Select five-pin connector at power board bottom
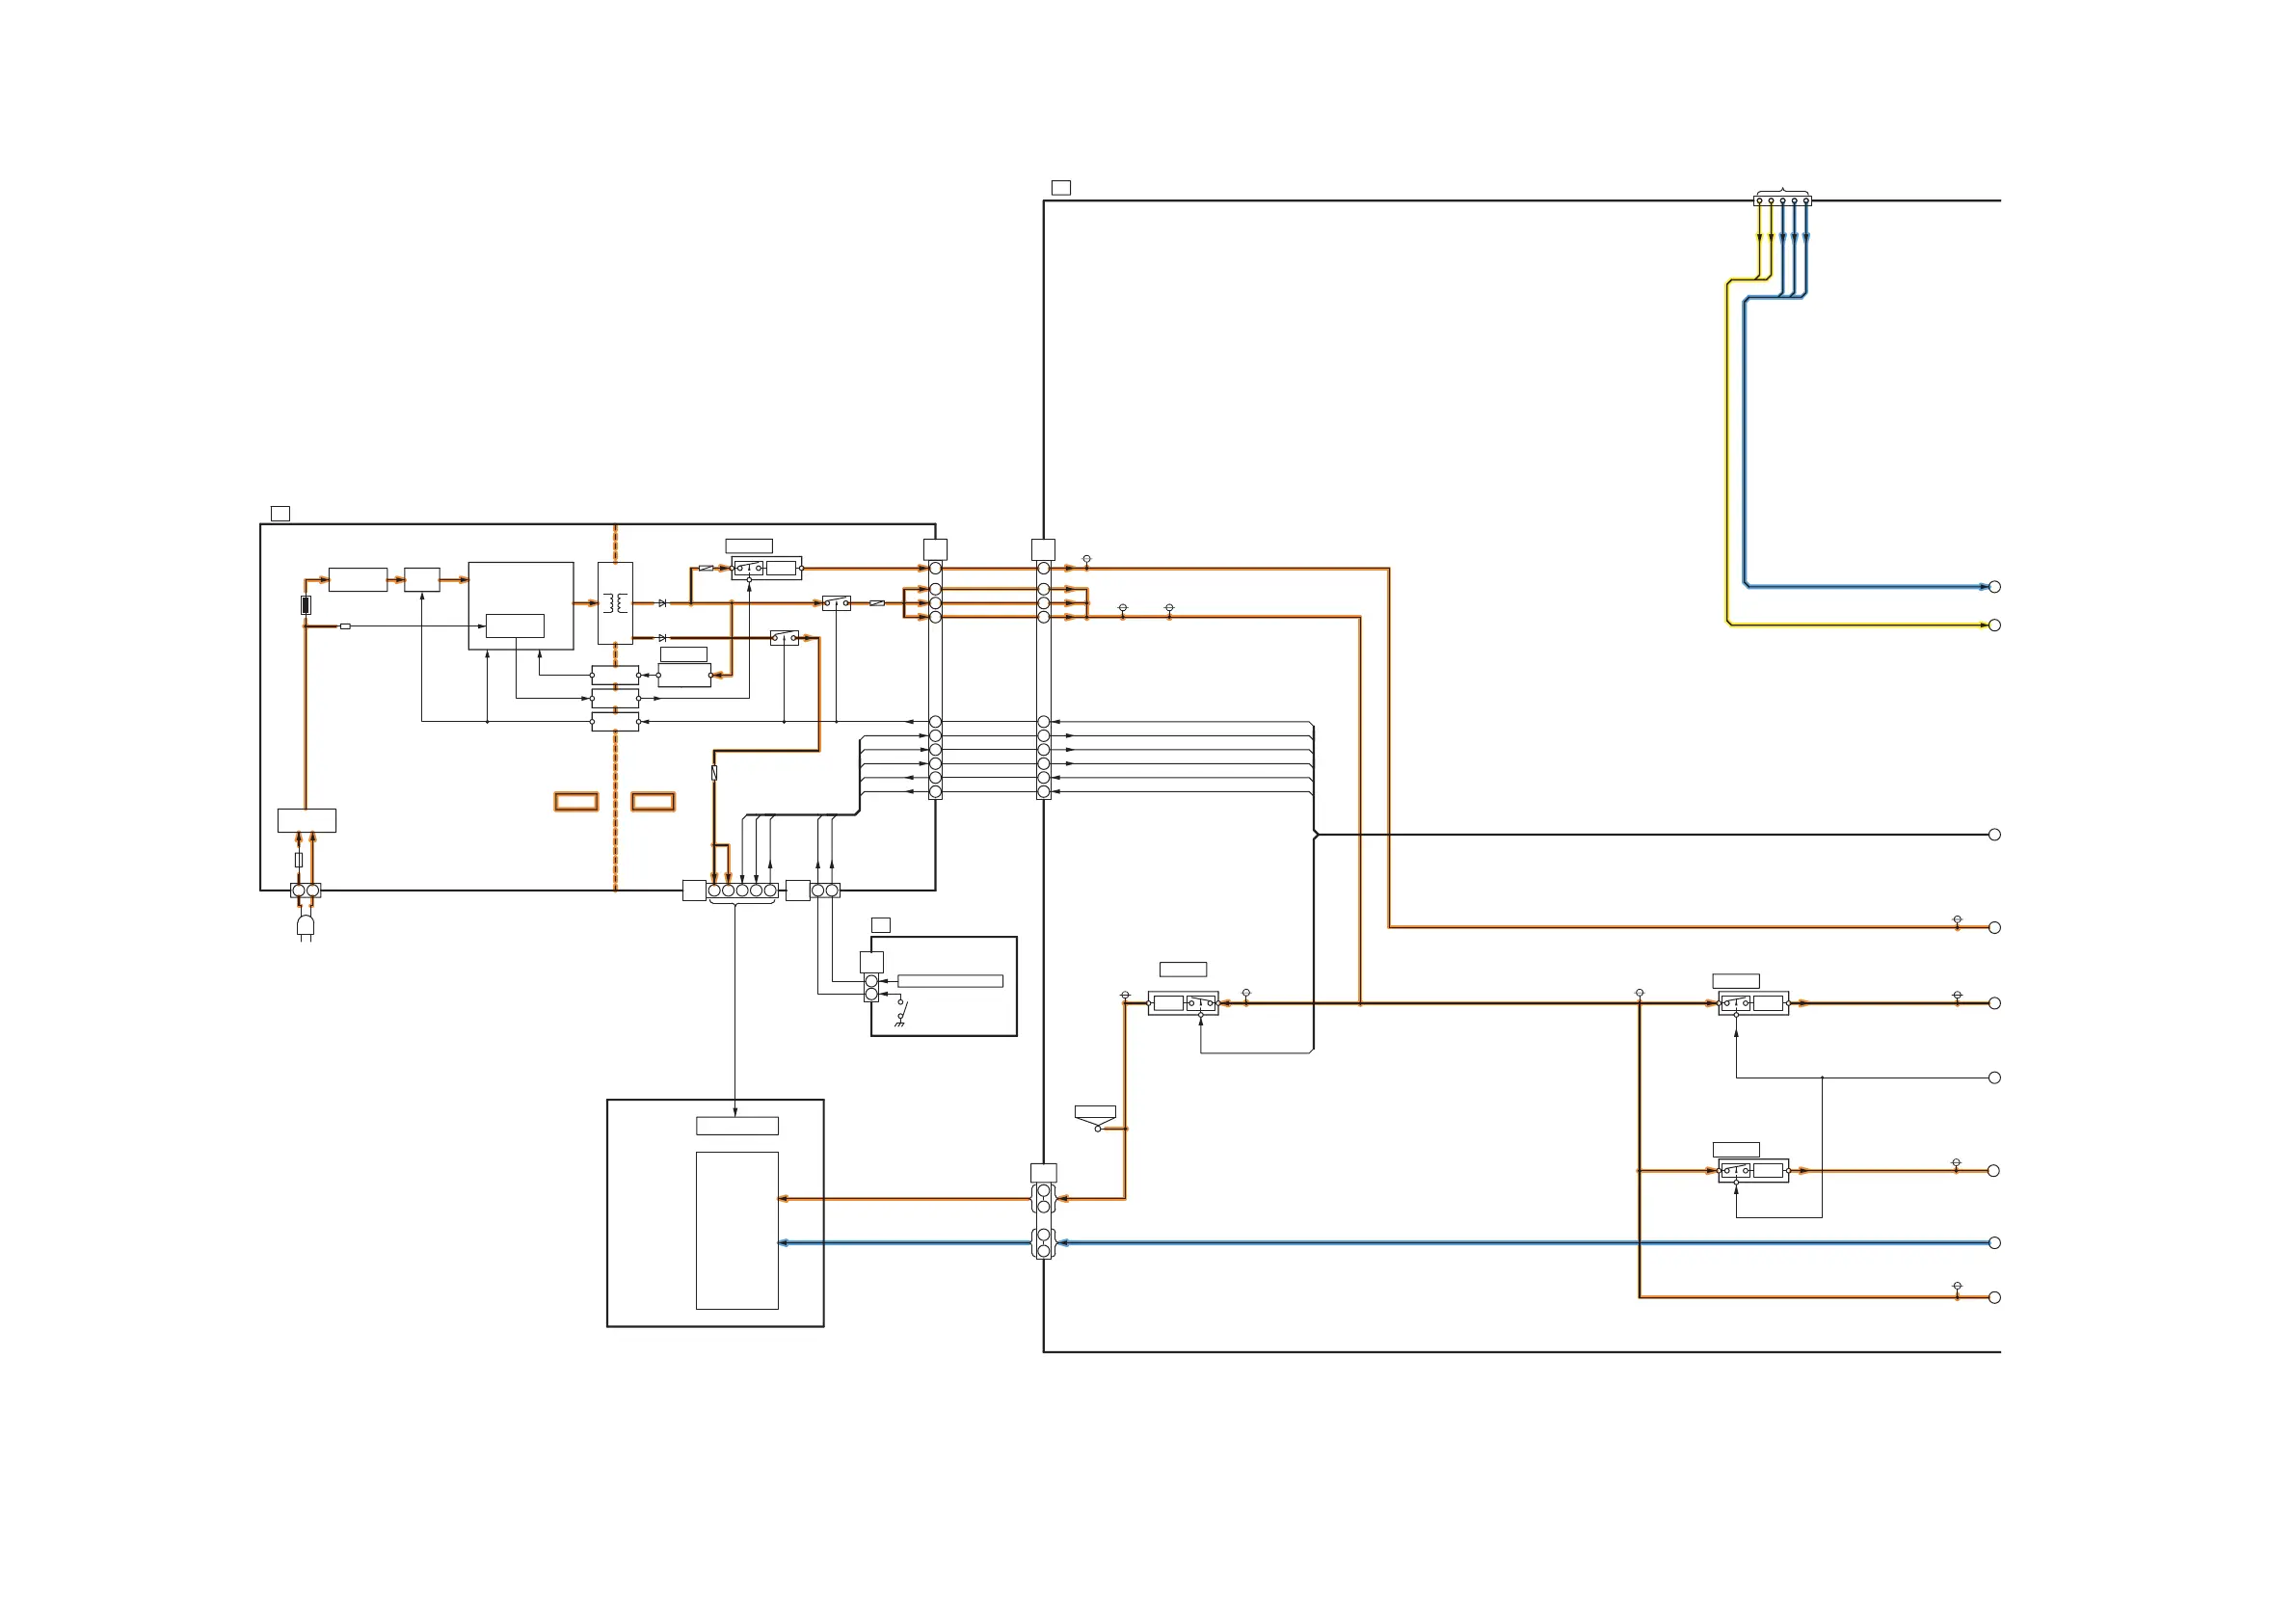The image size is (2296, 1623). click(742, 890)
